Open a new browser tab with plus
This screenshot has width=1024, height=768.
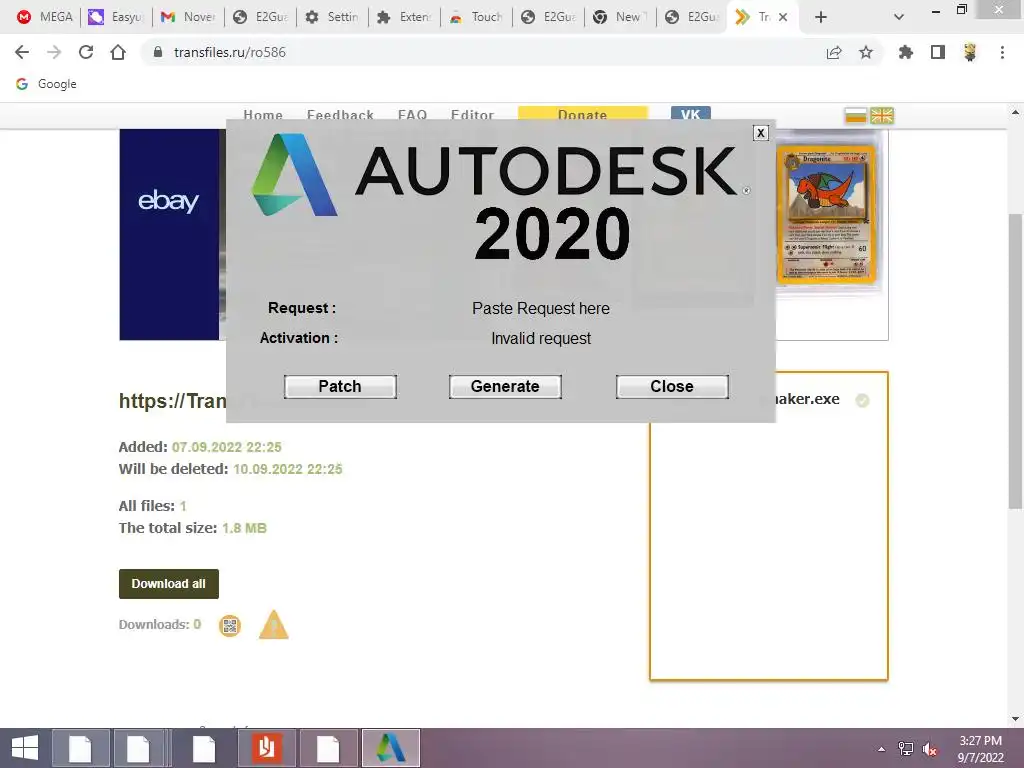(x=821, y=18)
